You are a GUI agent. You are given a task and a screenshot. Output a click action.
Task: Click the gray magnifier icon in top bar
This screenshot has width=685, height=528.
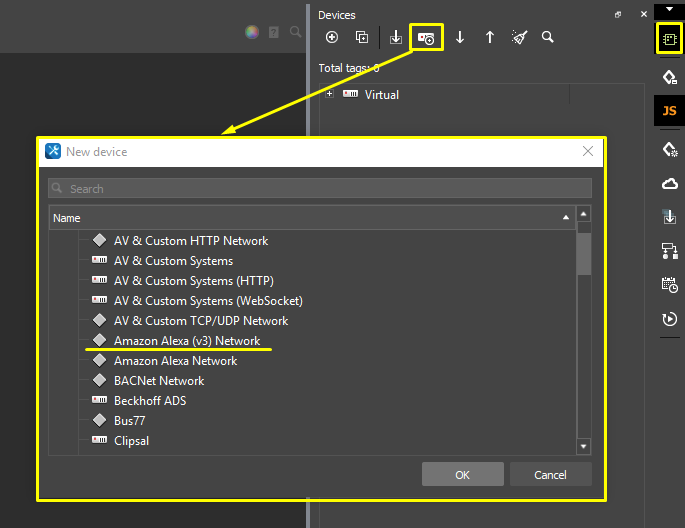pos(296,32)
